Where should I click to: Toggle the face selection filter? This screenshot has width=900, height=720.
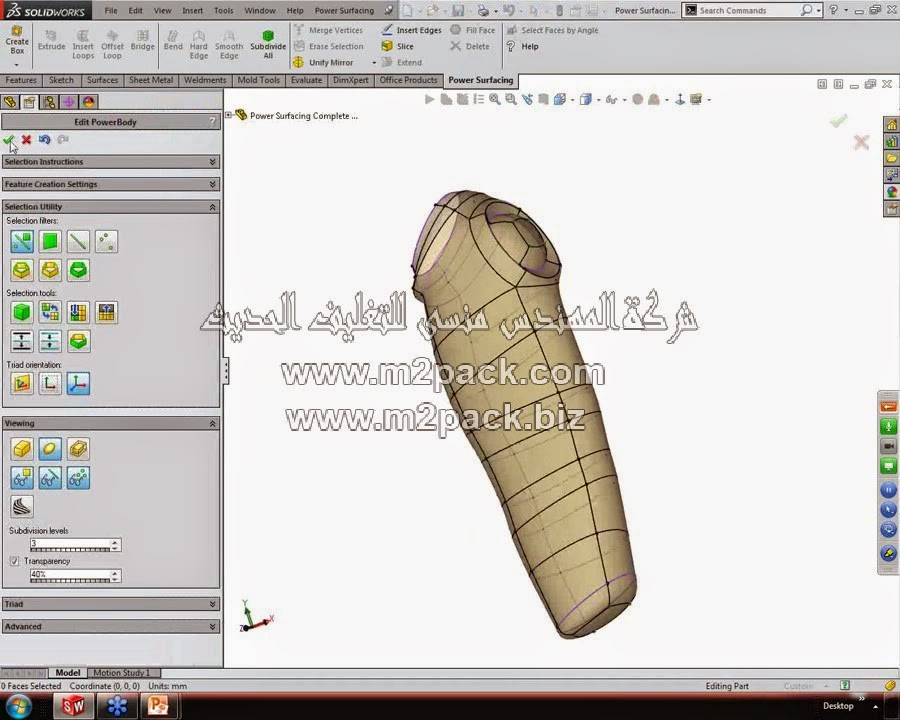pyautogui.click(x=50, y=242)
